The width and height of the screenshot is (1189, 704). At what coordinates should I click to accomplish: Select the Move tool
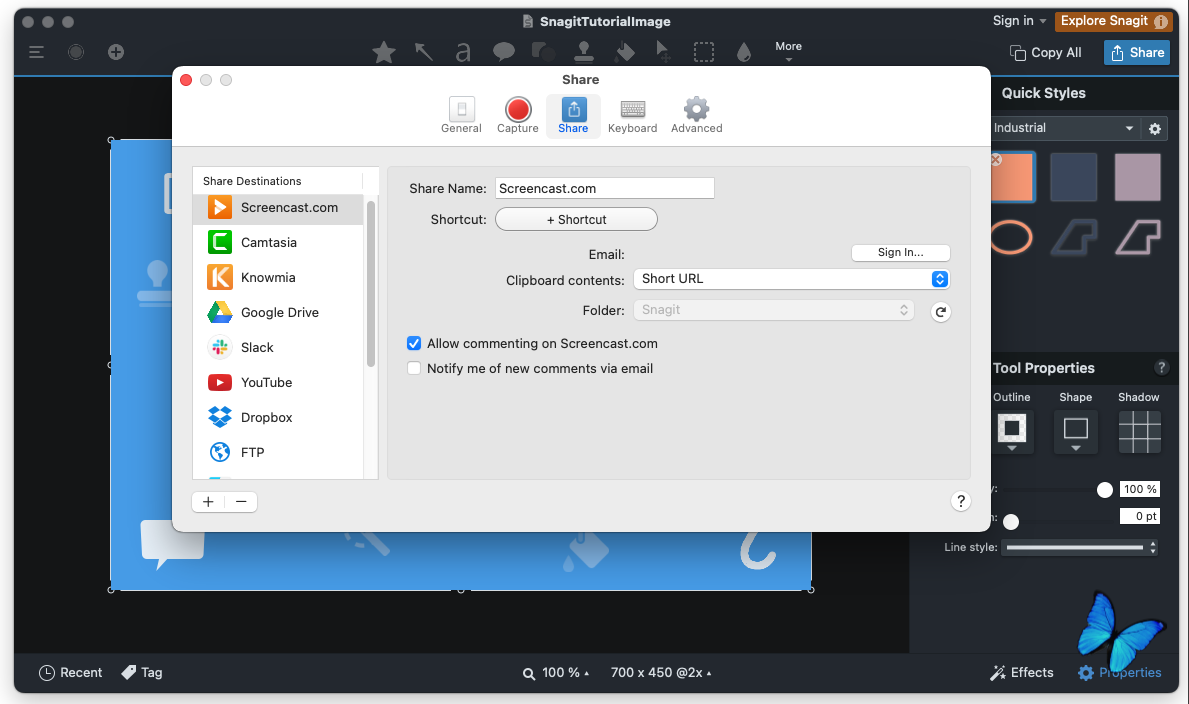click(x=663, y=52)
